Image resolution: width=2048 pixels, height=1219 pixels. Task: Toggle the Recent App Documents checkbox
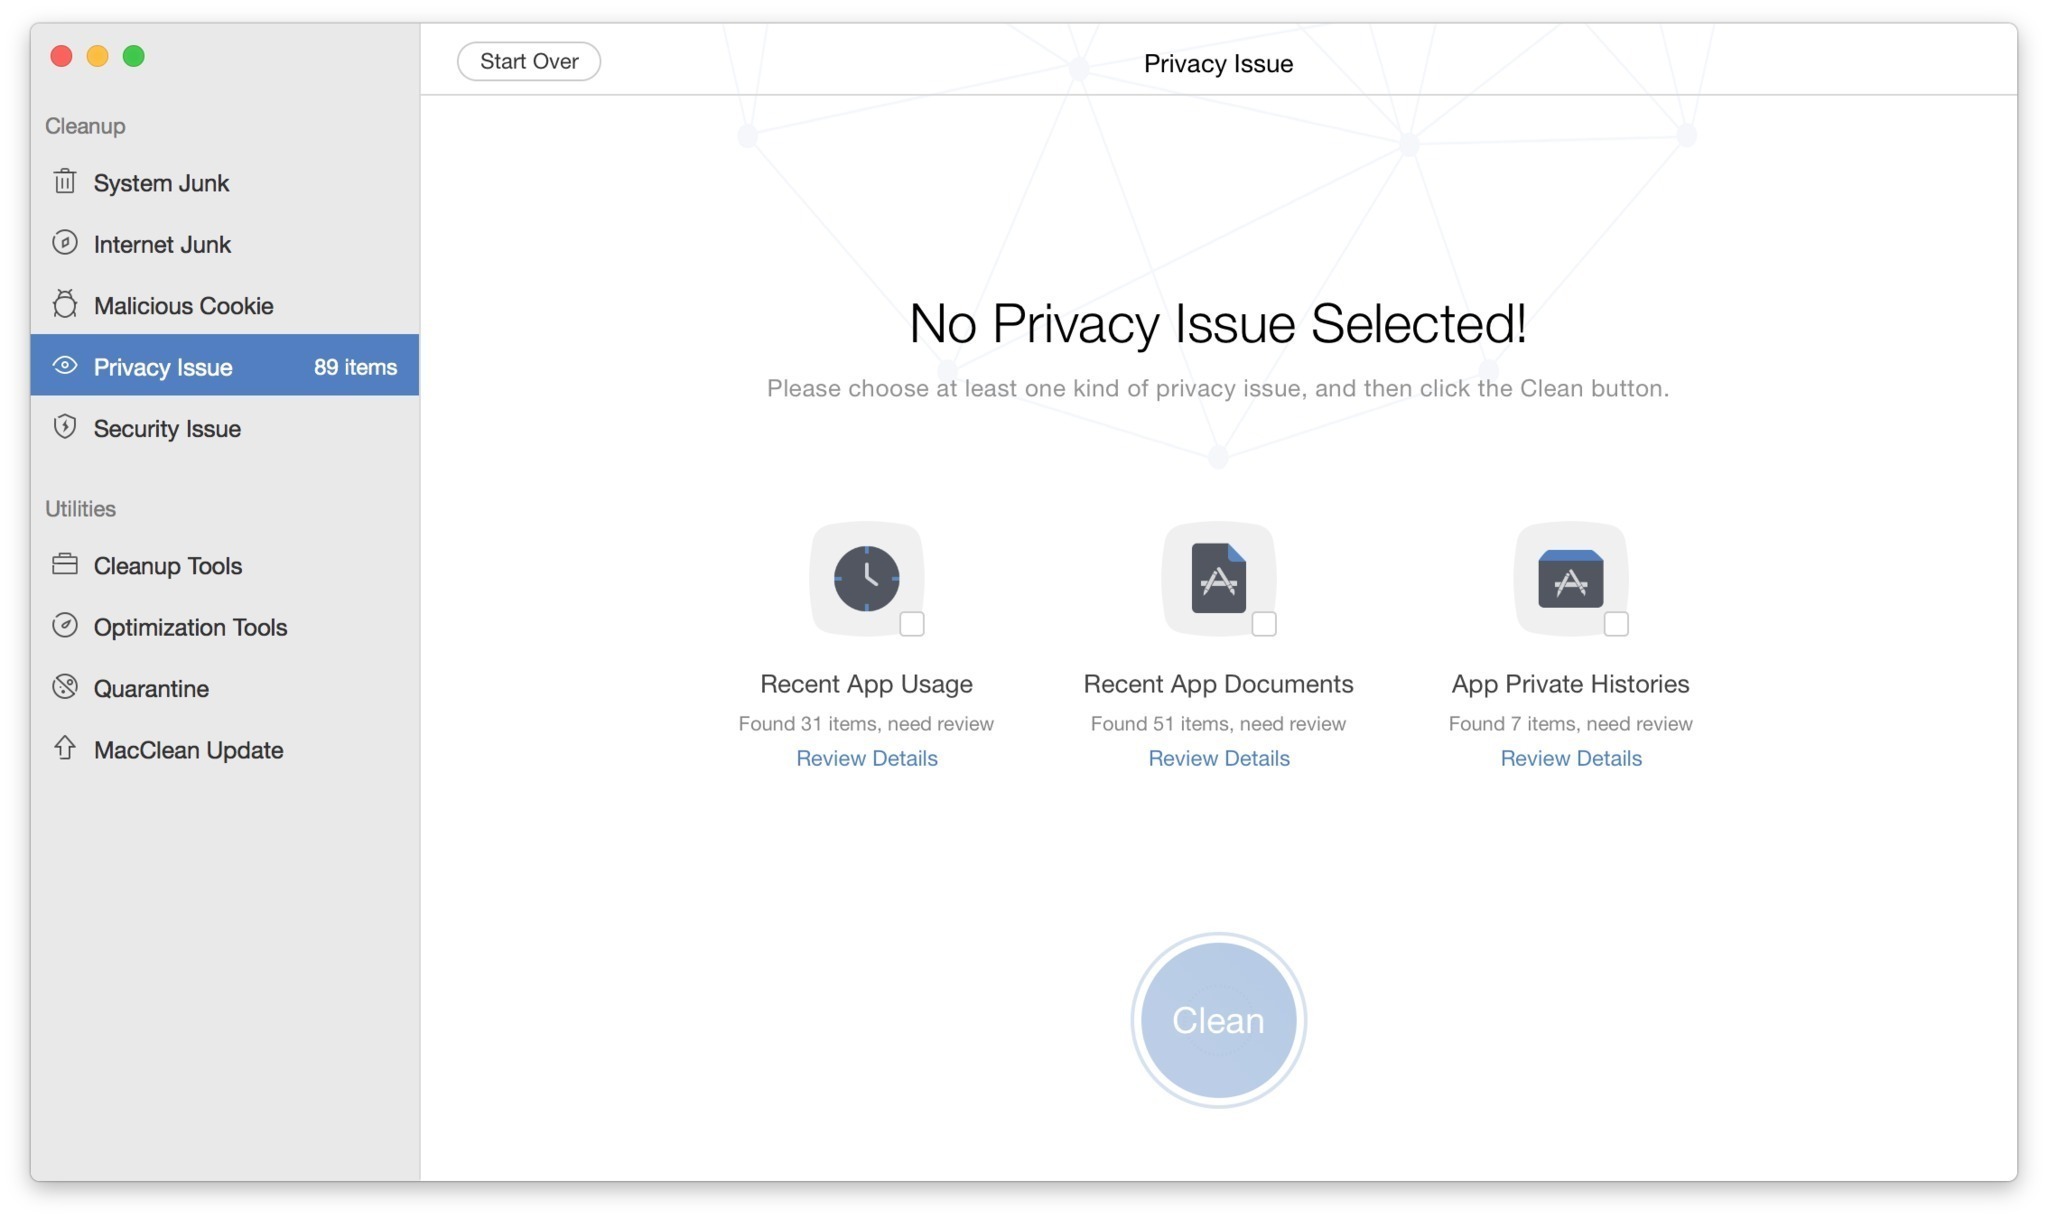pos(1262,624)
